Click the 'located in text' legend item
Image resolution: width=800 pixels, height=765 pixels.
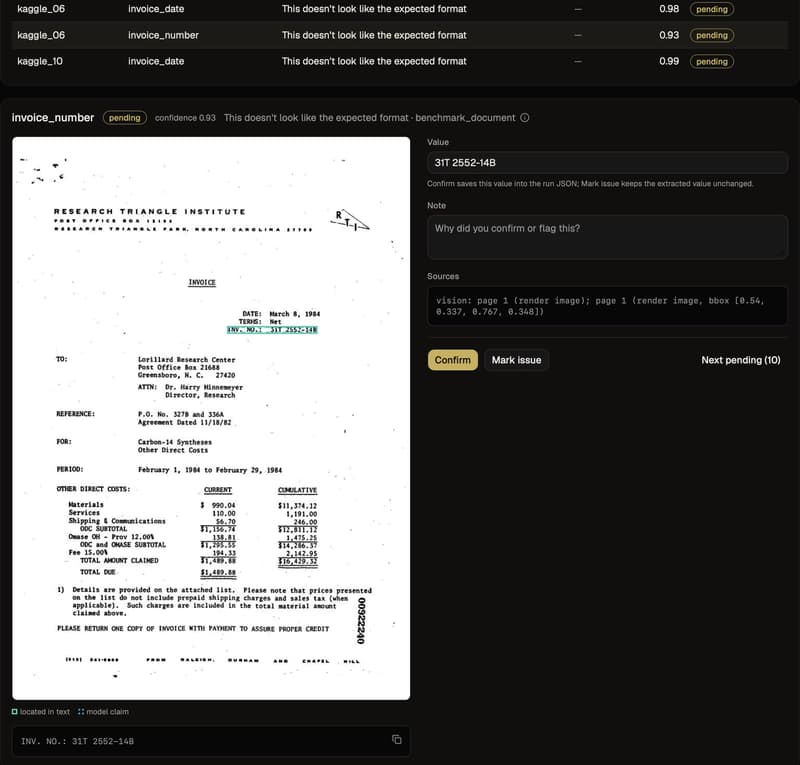(41, 711)
